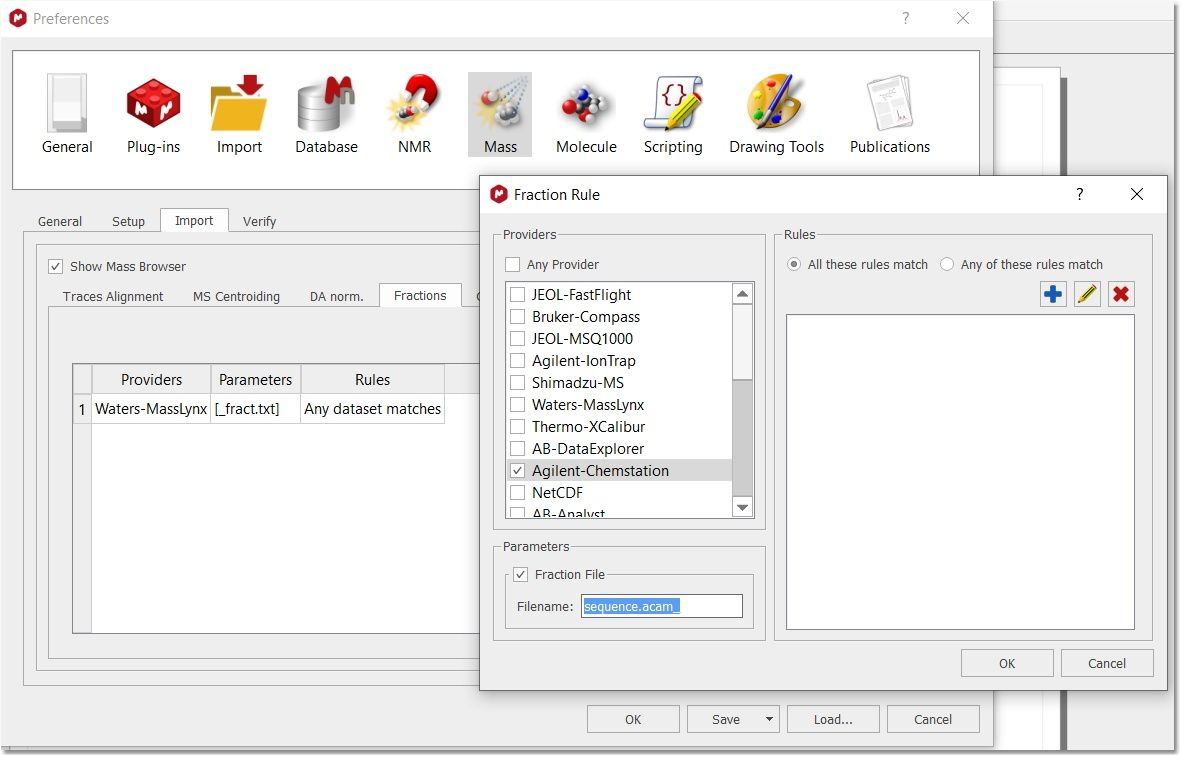Viewport: 1181px width, 757px height.
Task: Open the Drawing Tools preferences category
Action: click(x=777, y=114)
